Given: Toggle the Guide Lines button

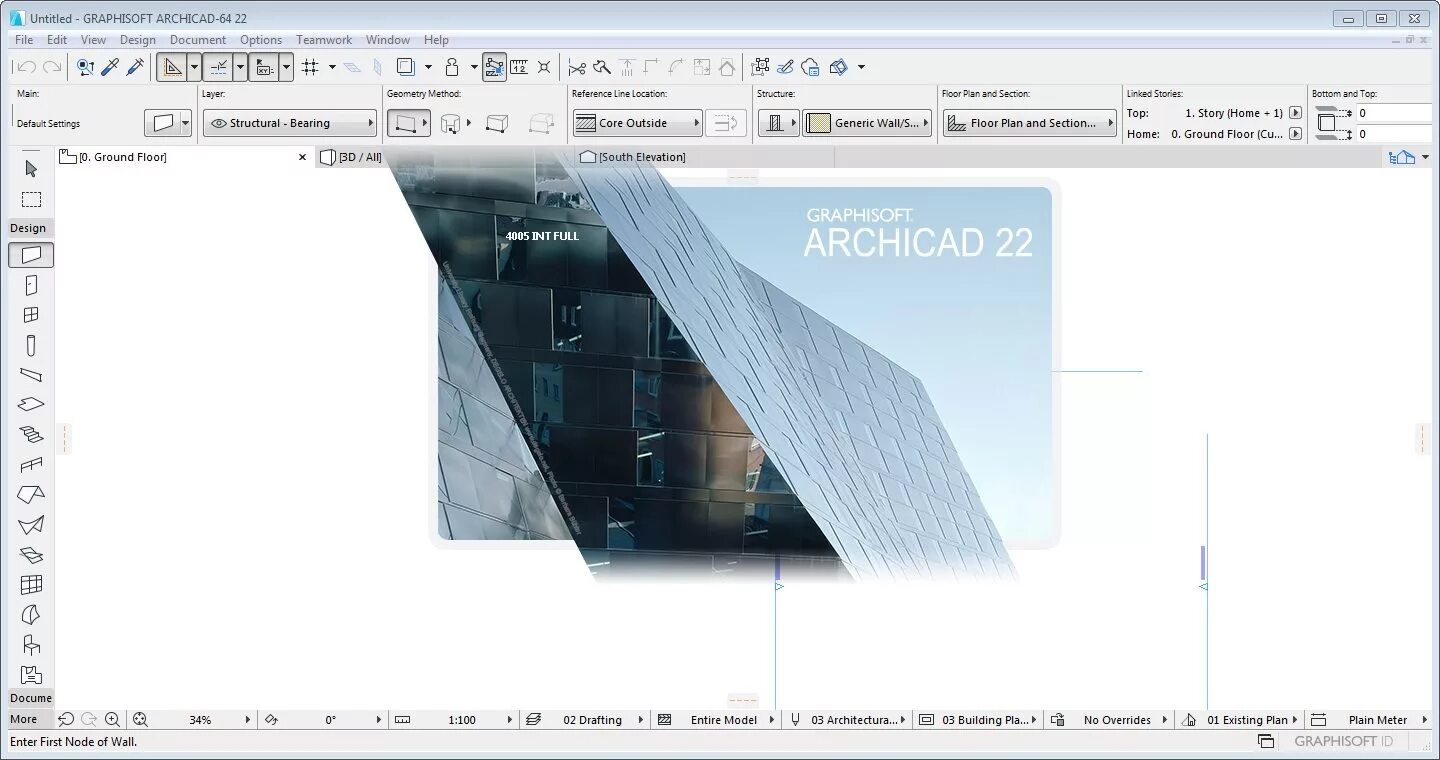Looking at the screenshot, I should (x=172, y=67).
